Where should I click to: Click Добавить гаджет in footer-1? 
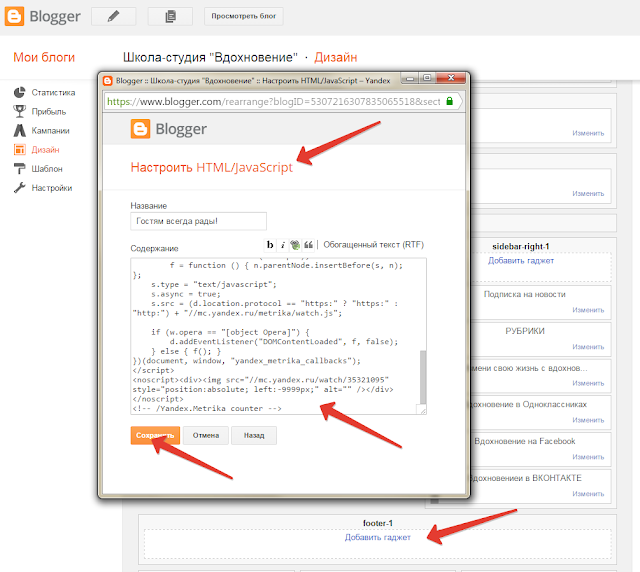(378, 537)
